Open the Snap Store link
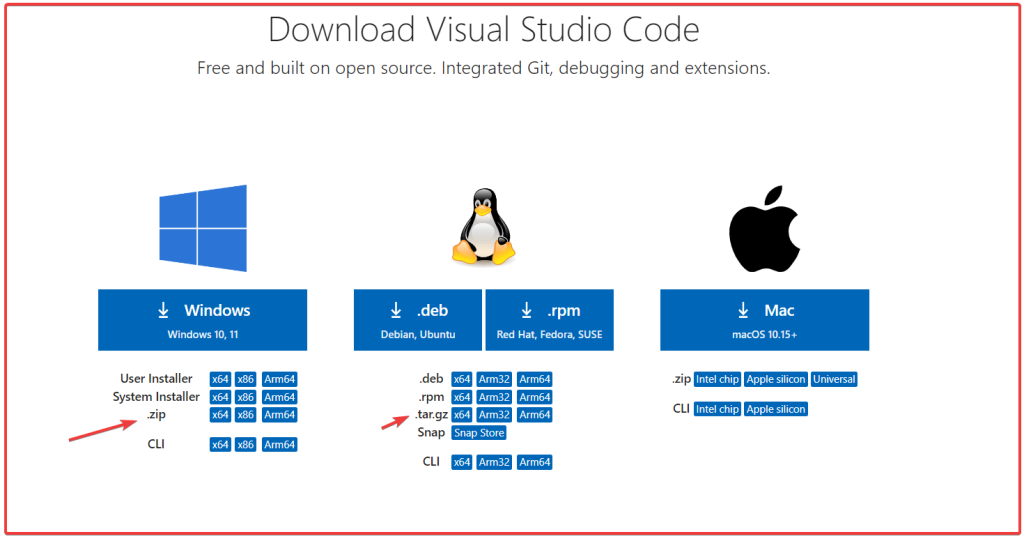The image size is (1024, 548). pyautogui.click(x=479, y=433)
